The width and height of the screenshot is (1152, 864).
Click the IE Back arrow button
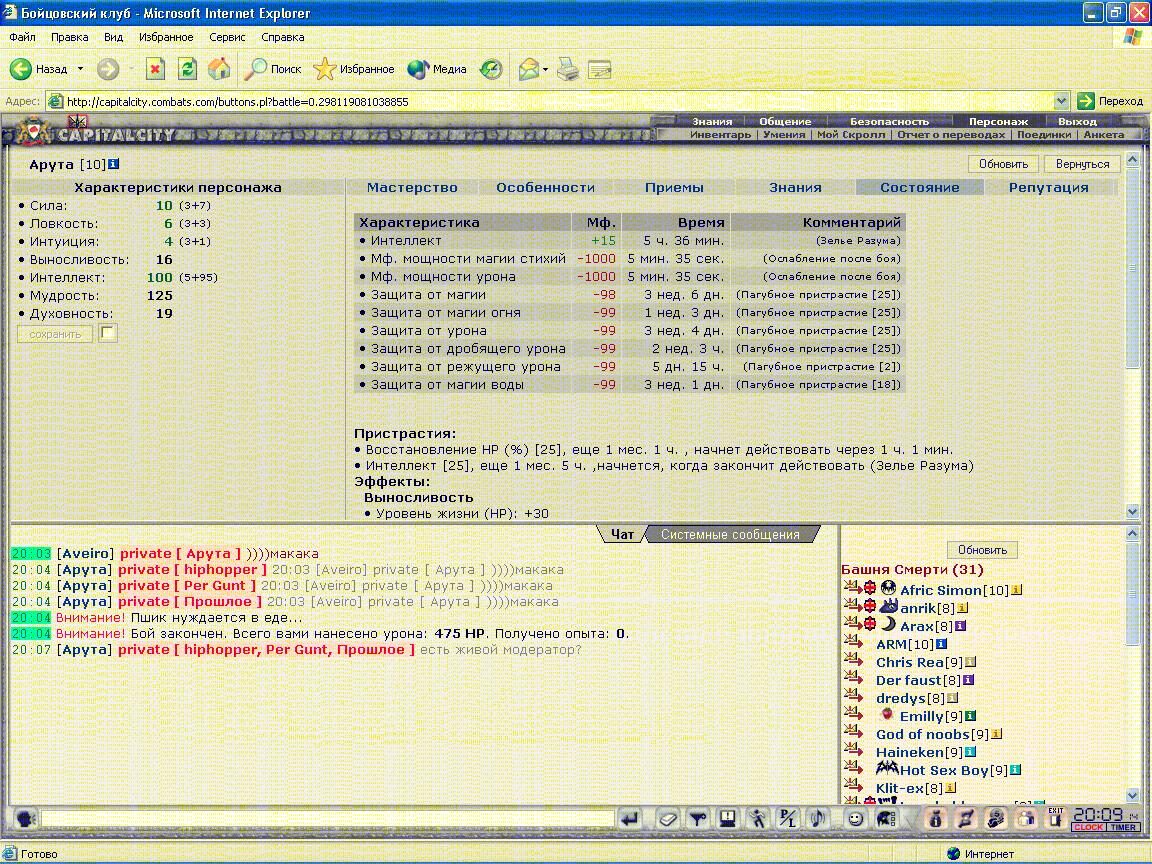21,69
